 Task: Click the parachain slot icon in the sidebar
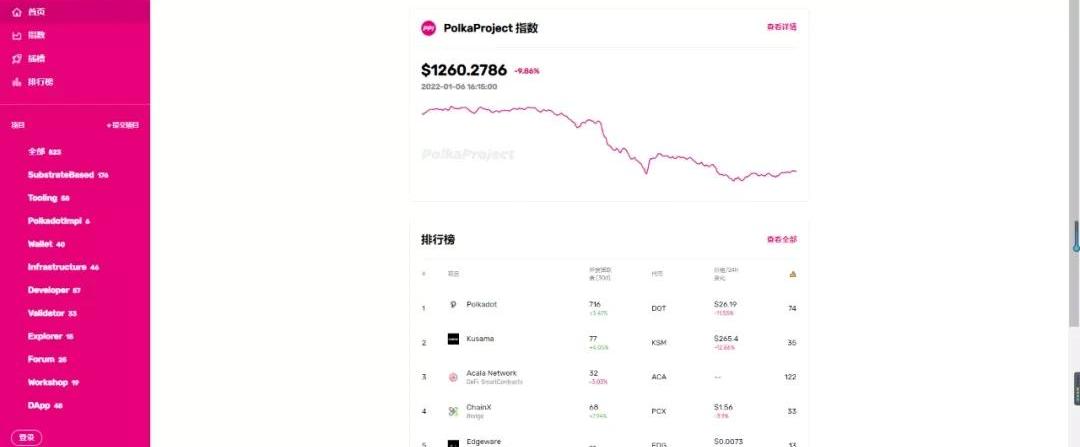tap(16, 58)
